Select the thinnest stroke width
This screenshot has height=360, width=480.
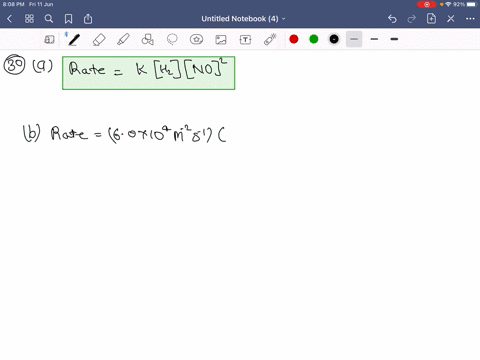[x=354, y=39]
